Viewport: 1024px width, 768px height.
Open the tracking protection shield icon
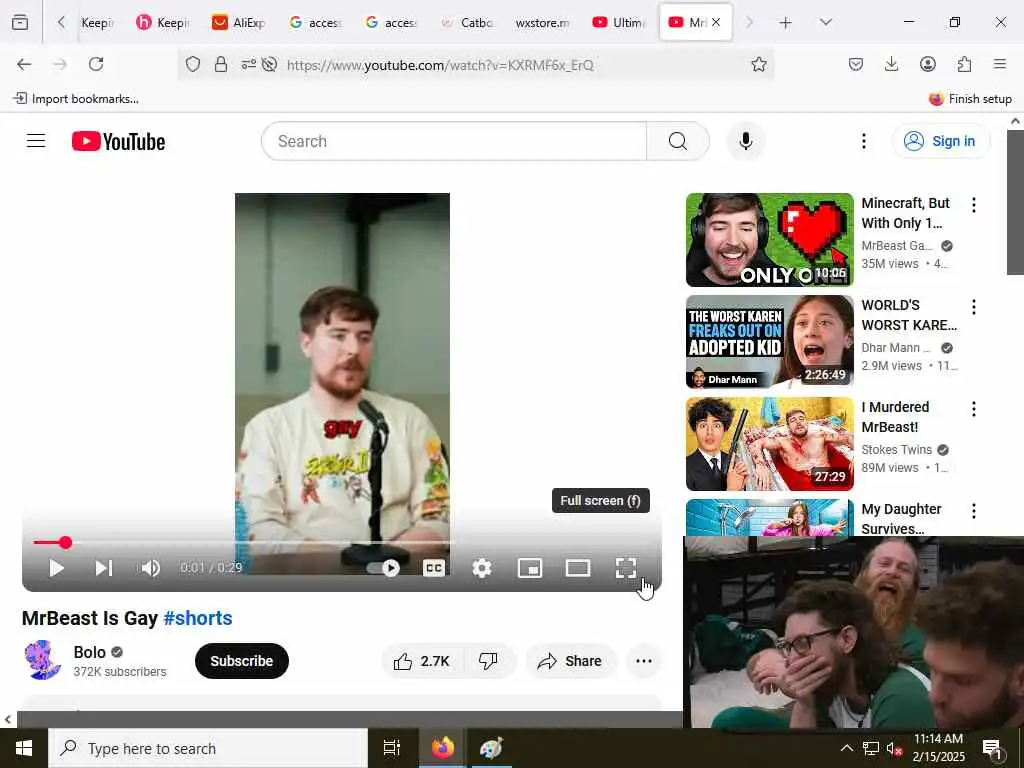(193, 64)
